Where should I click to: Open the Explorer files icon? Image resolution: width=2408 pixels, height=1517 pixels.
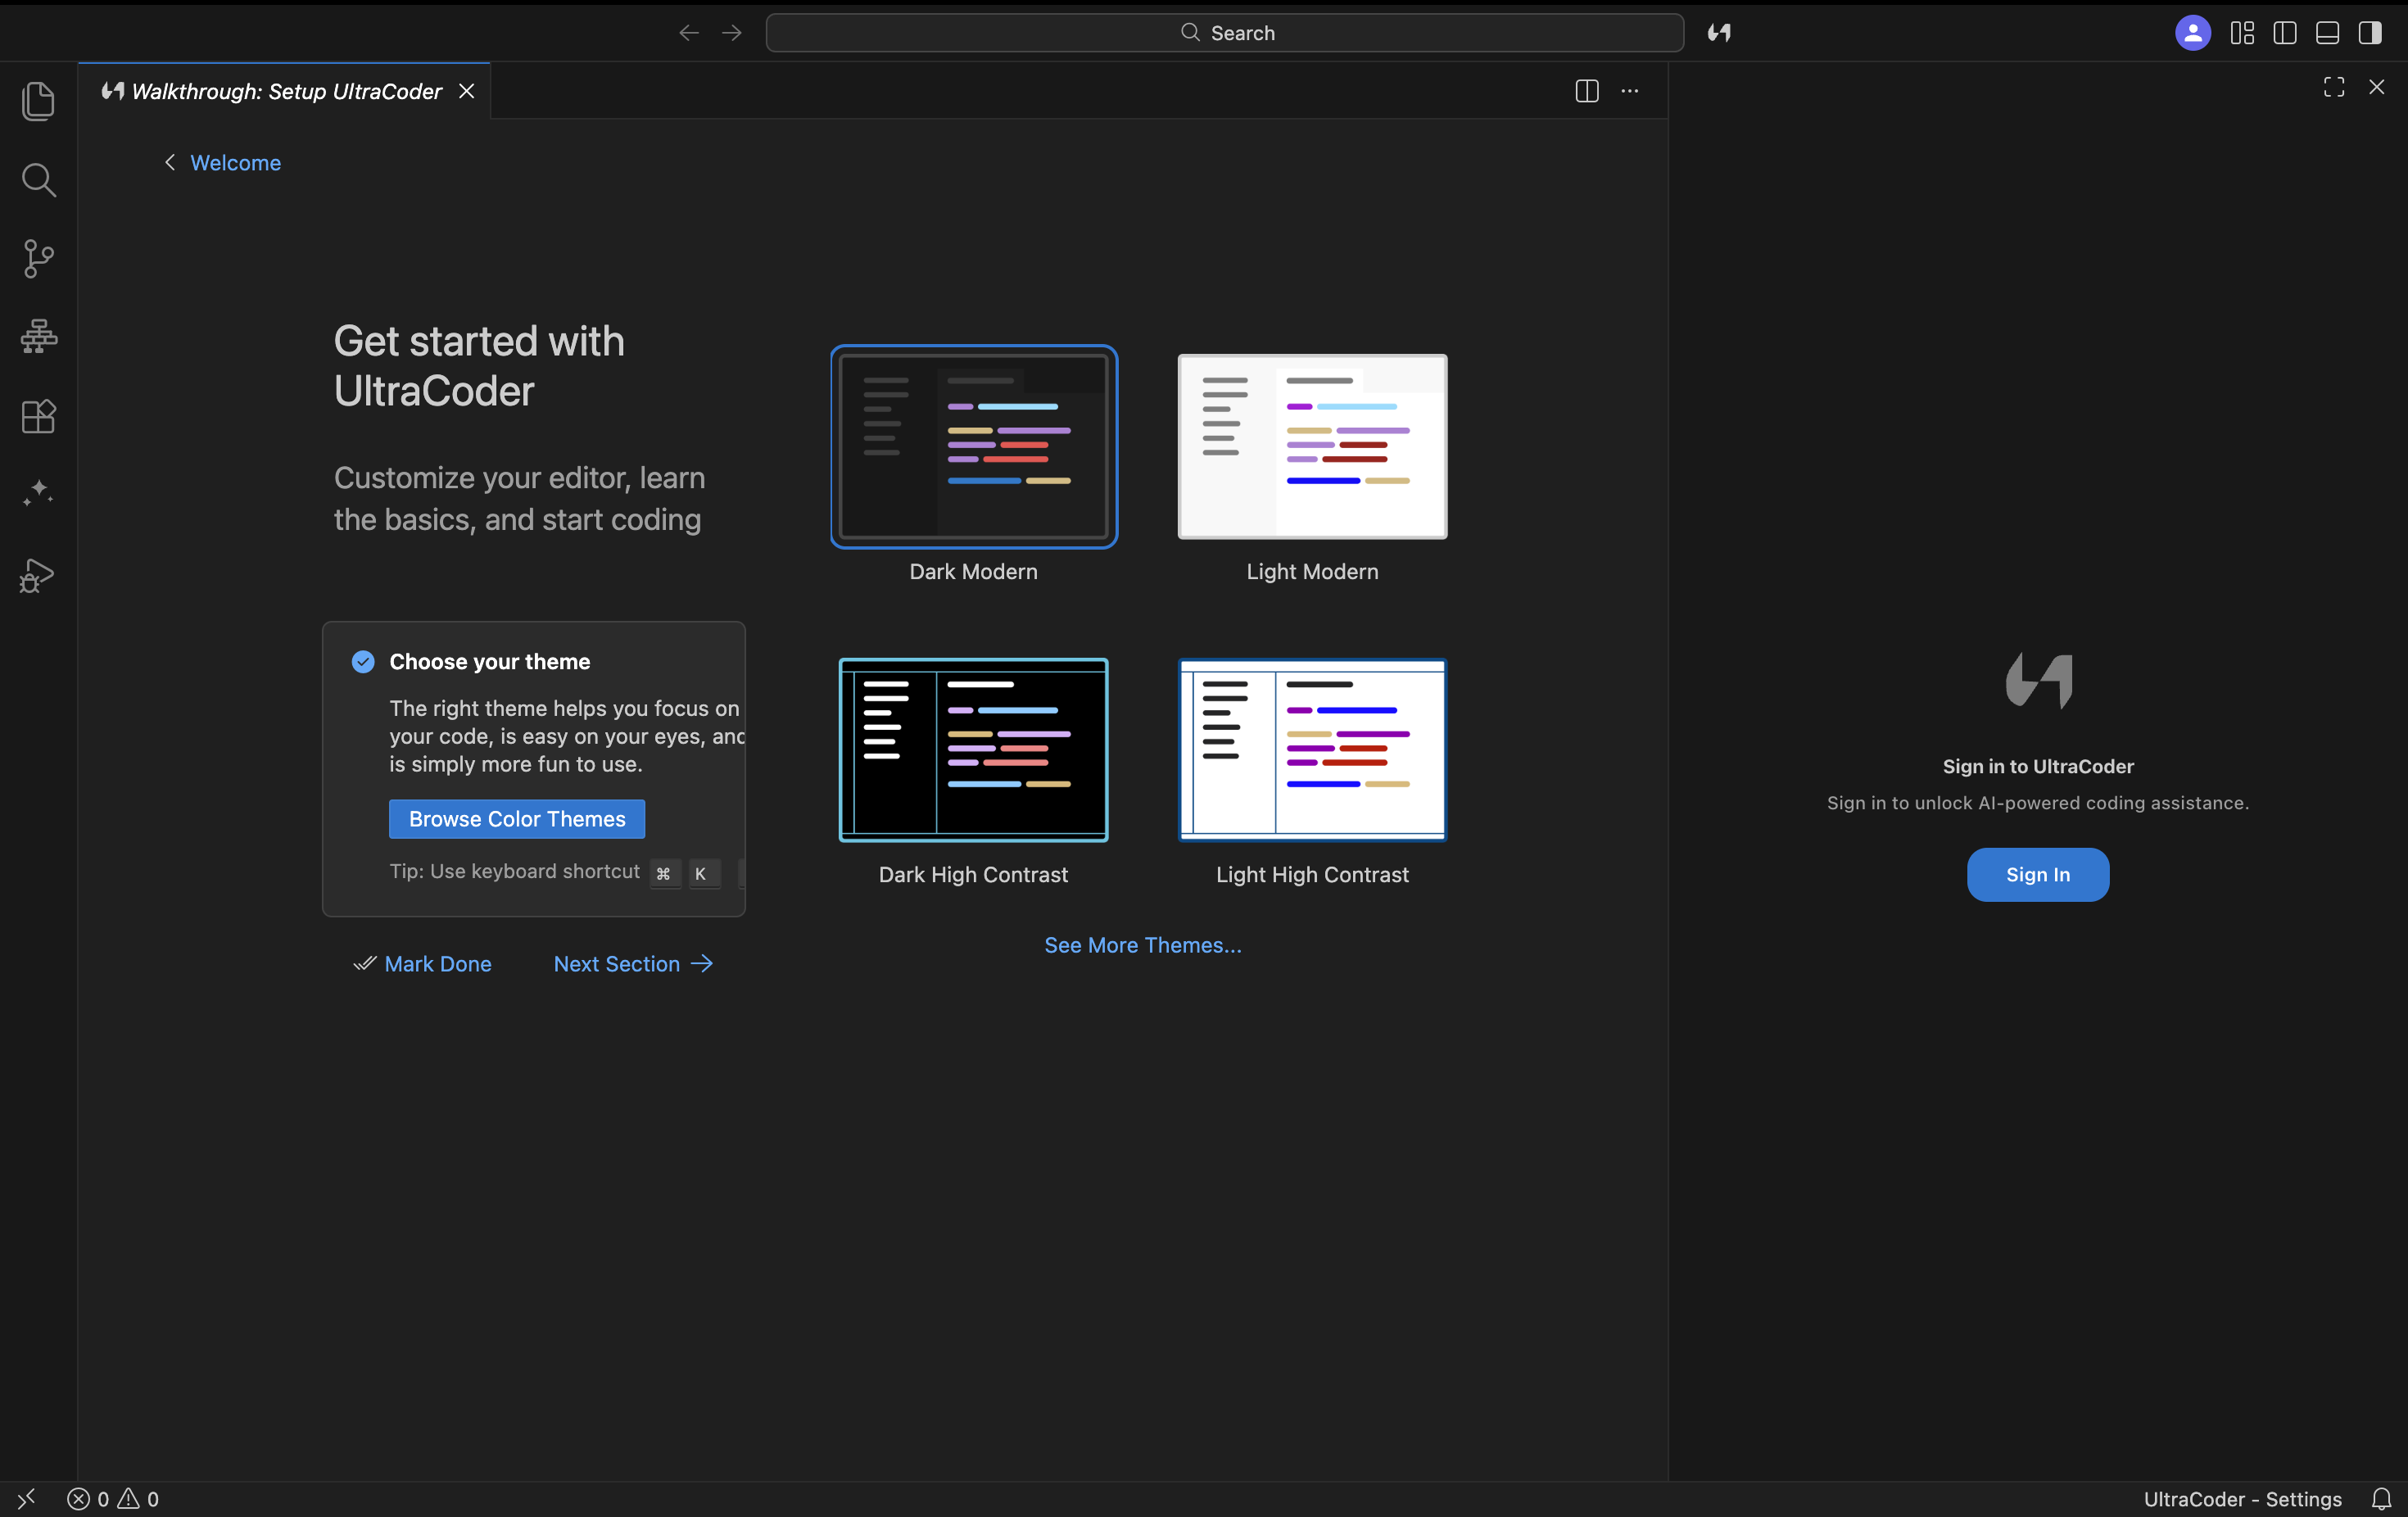point(38,101)
